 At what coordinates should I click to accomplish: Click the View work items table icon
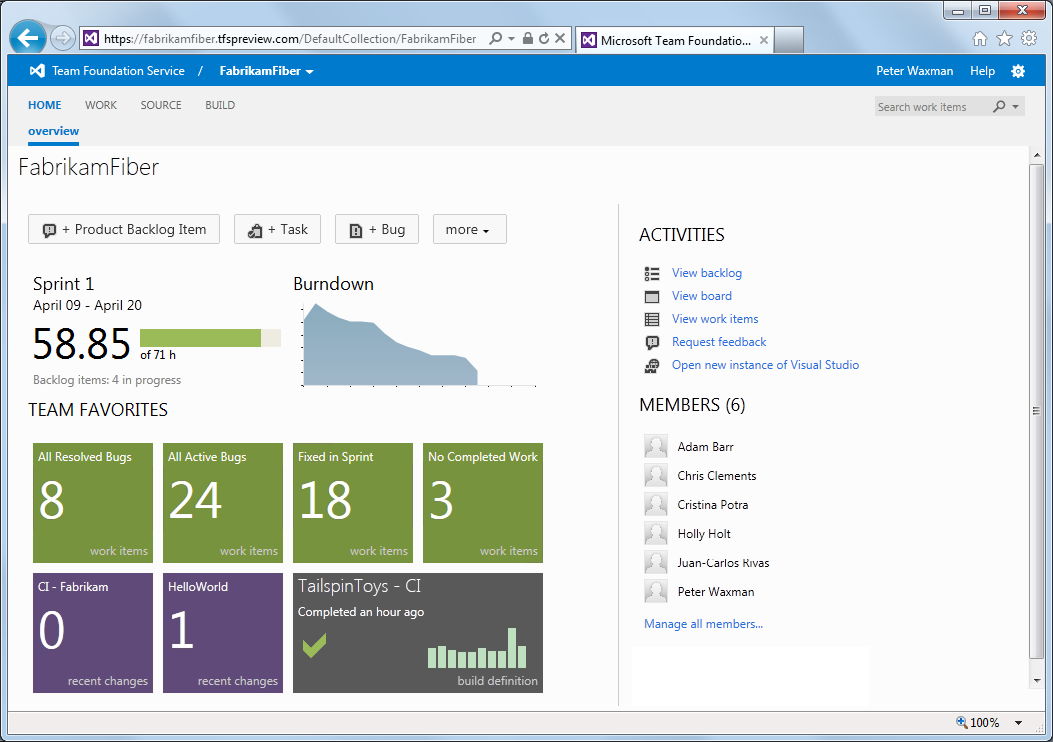[651, 319]
